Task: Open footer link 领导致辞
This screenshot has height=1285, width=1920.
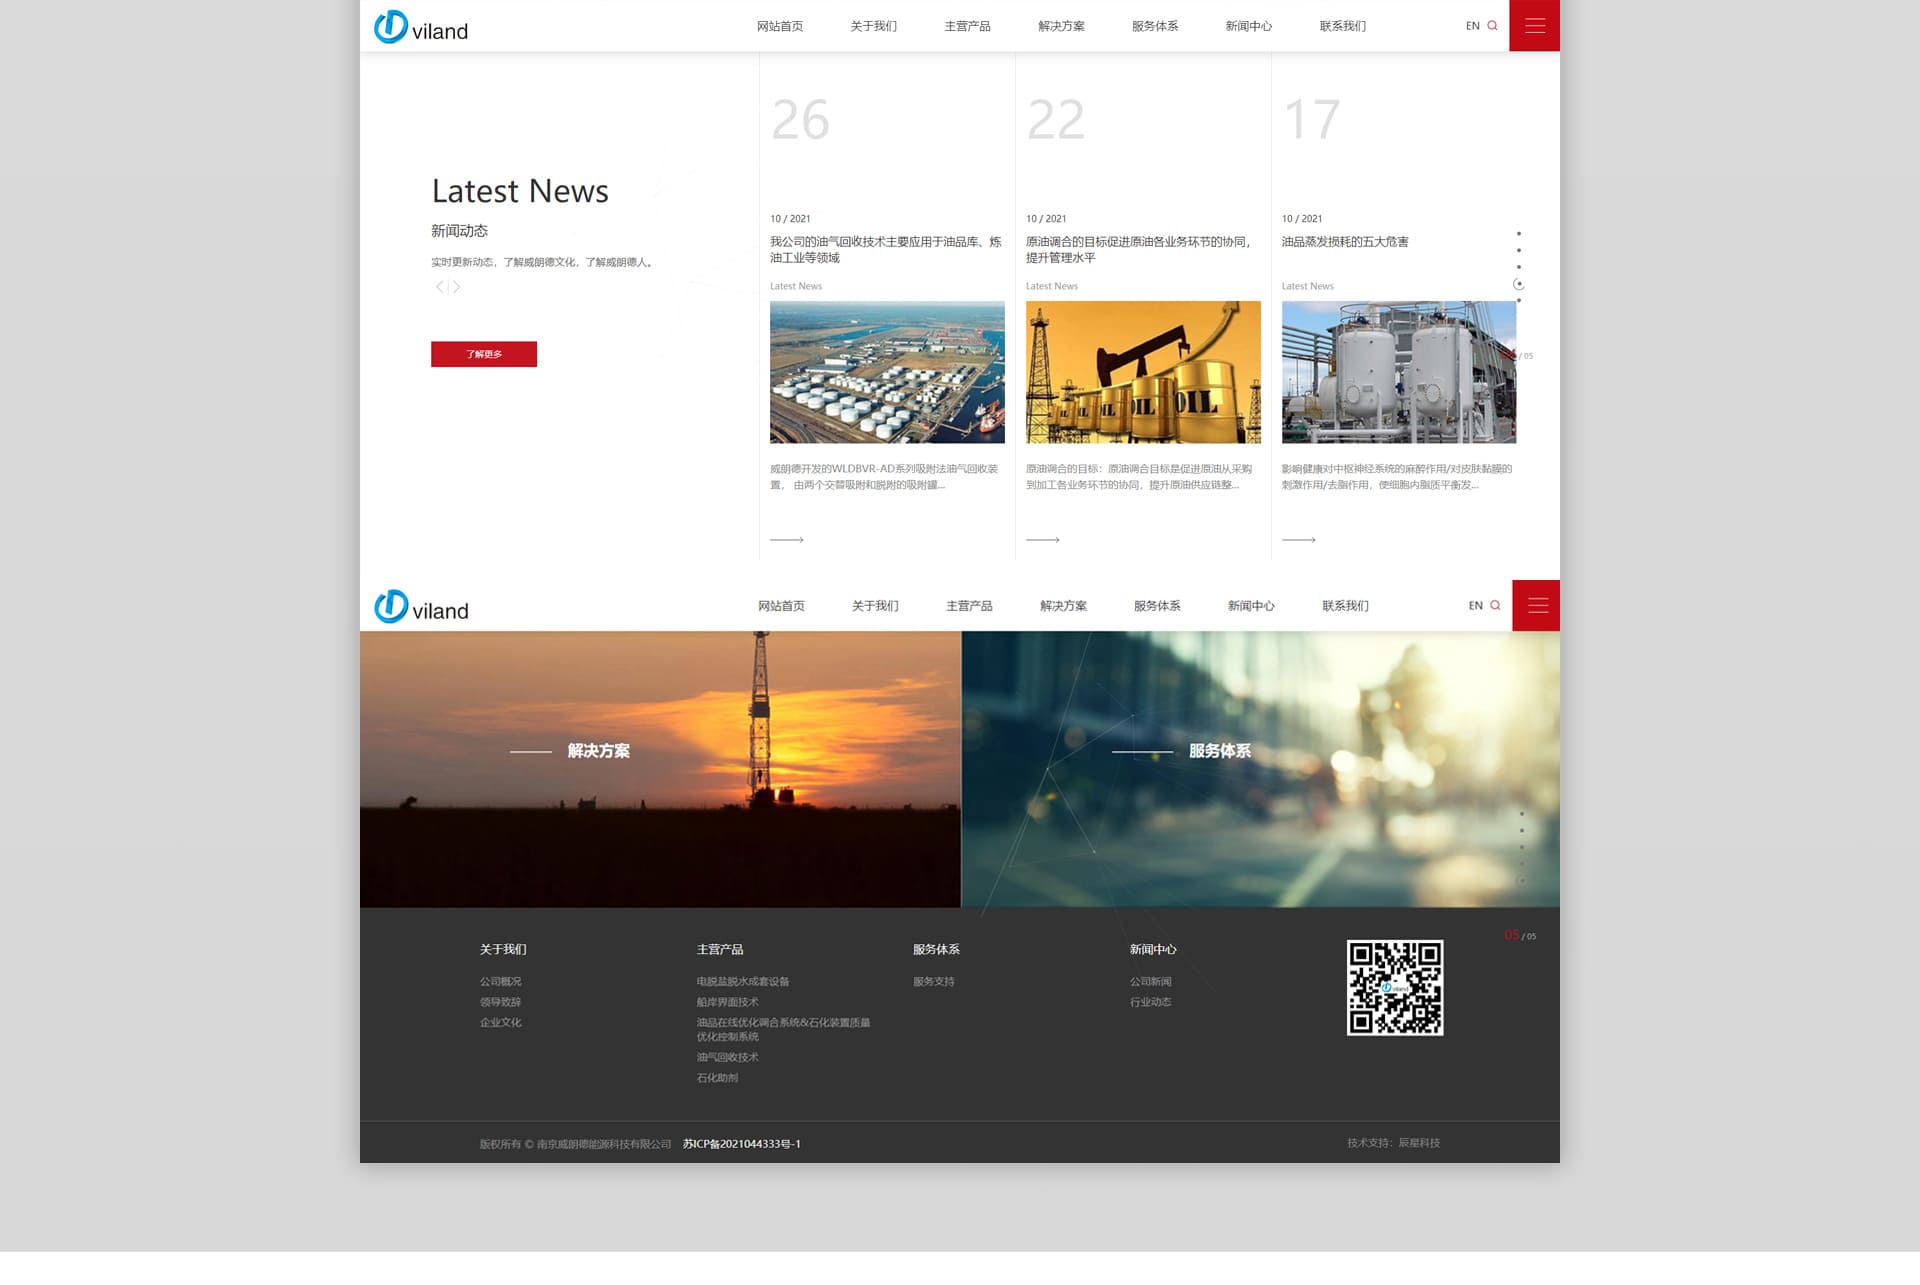Action: point(501,1002)
